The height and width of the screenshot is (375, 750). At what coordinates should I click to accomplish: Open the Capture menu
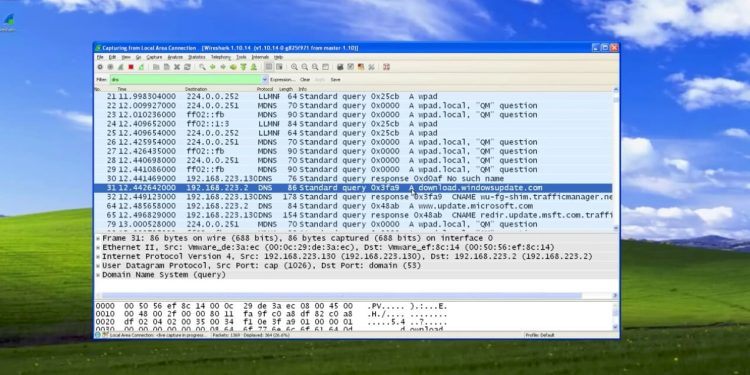click(154, 57)
